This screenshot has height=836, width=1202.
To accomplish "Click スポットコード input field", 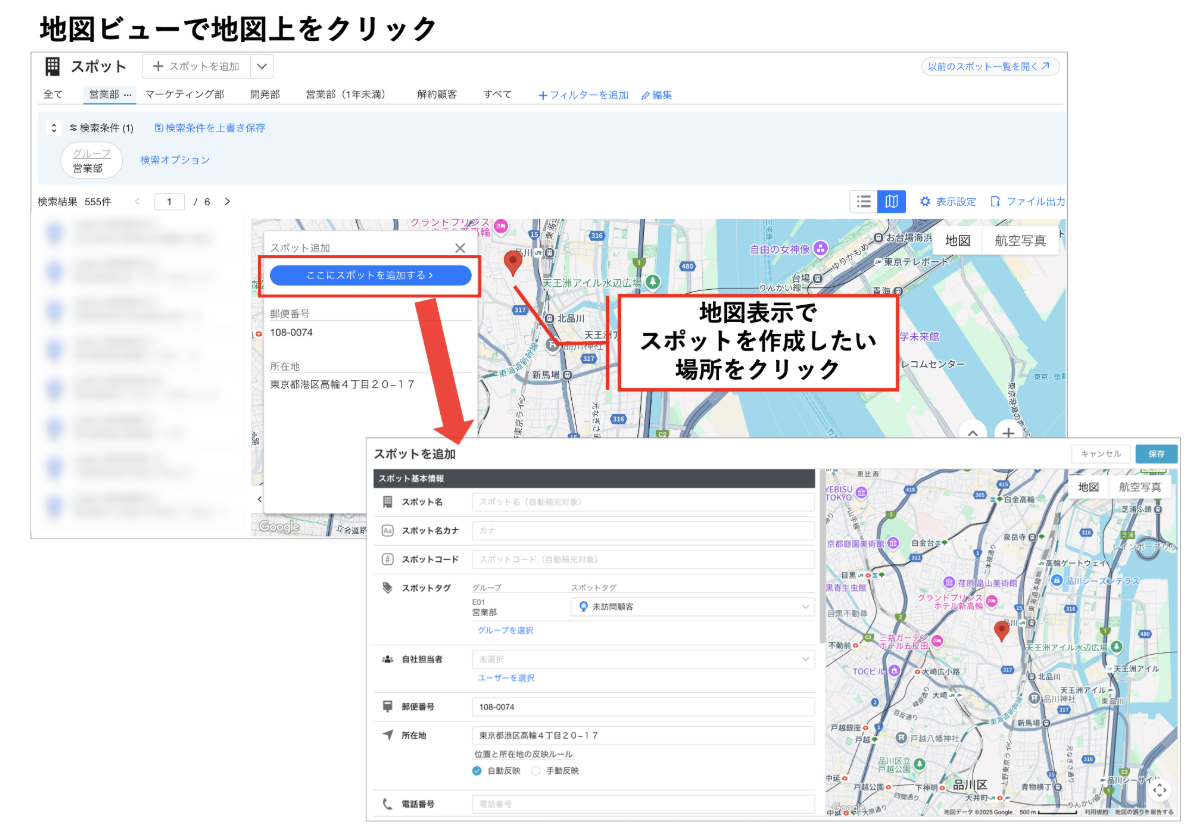I will (643, 560).
